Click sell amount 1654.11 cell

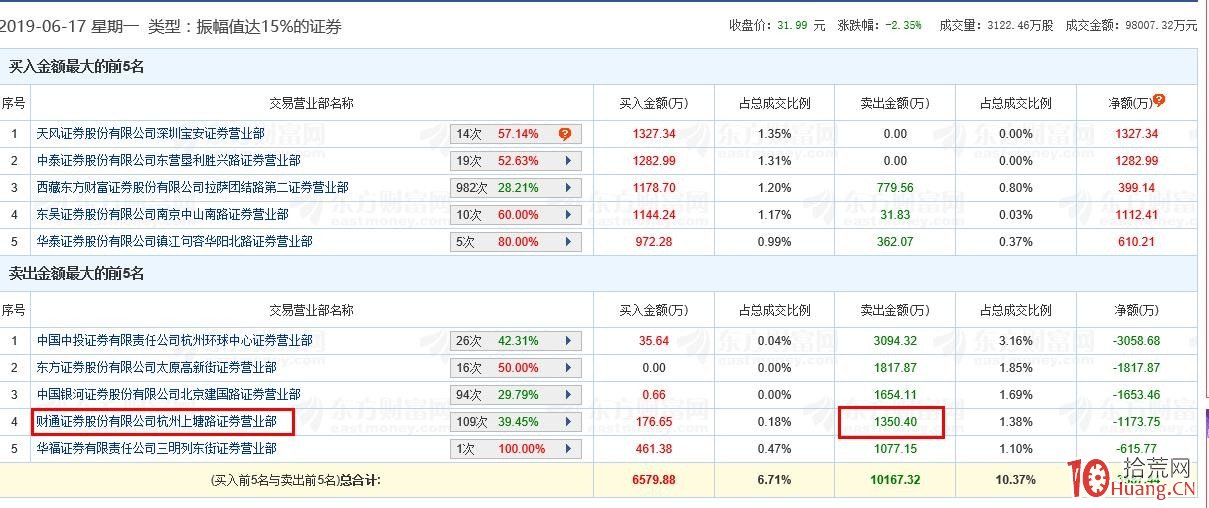[x=895, y=395]
